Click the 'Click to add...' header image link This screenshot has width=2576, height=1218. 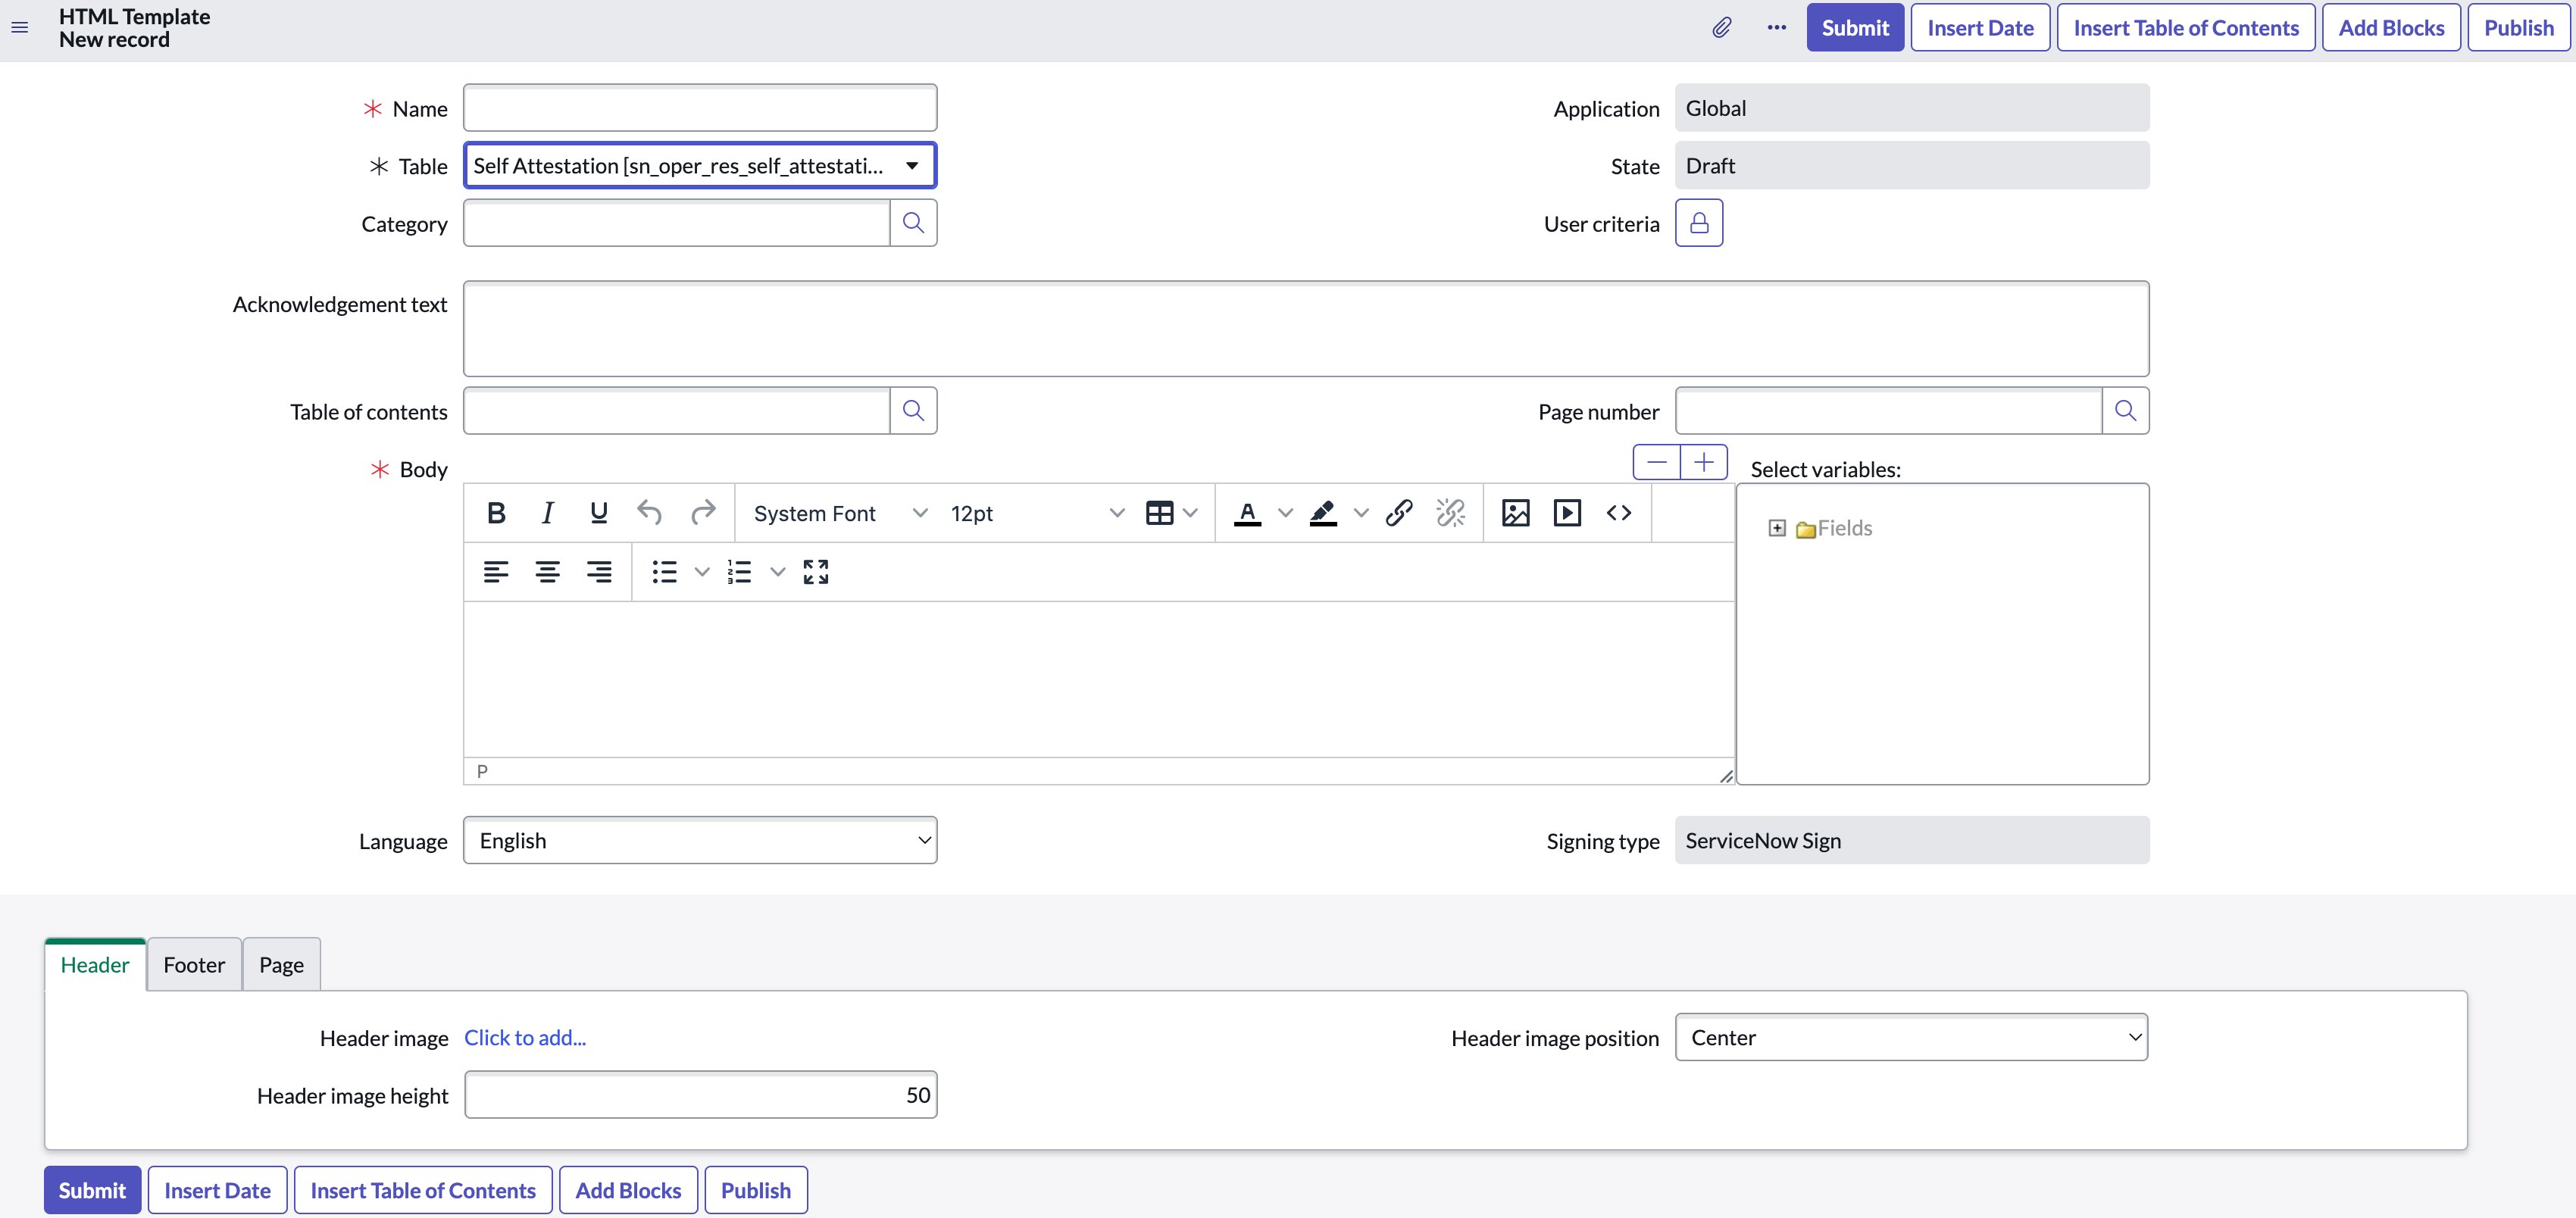pos(525,1038)
